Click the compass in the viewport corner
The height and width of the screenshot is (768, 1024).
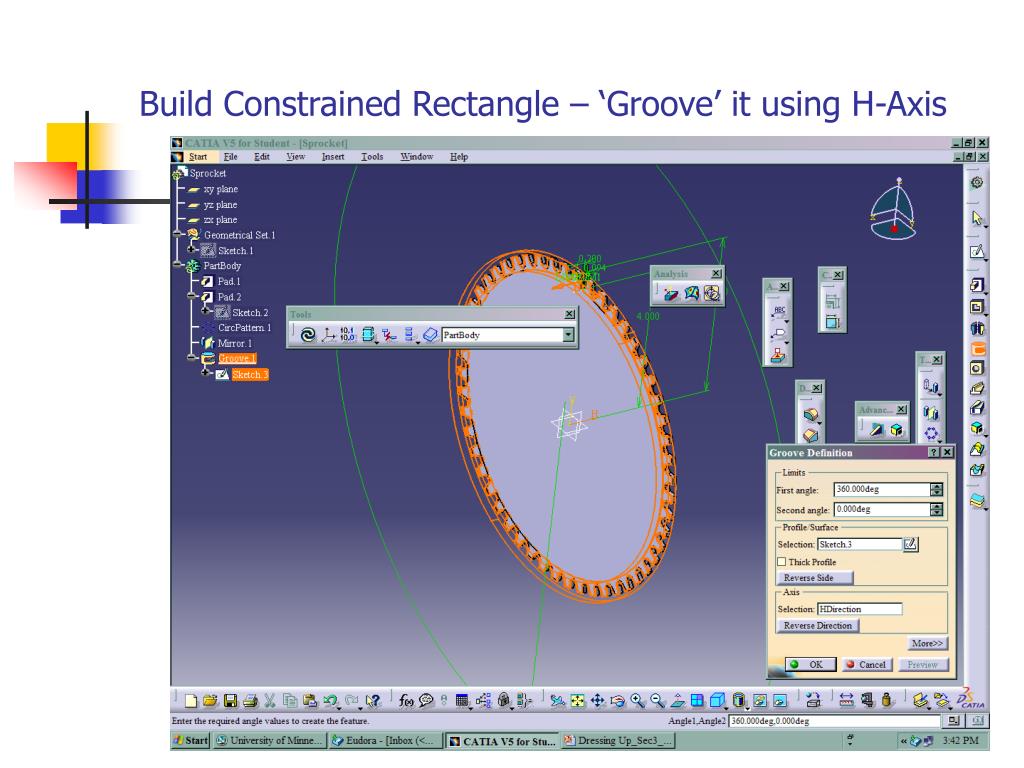click(x=895, y=211)
